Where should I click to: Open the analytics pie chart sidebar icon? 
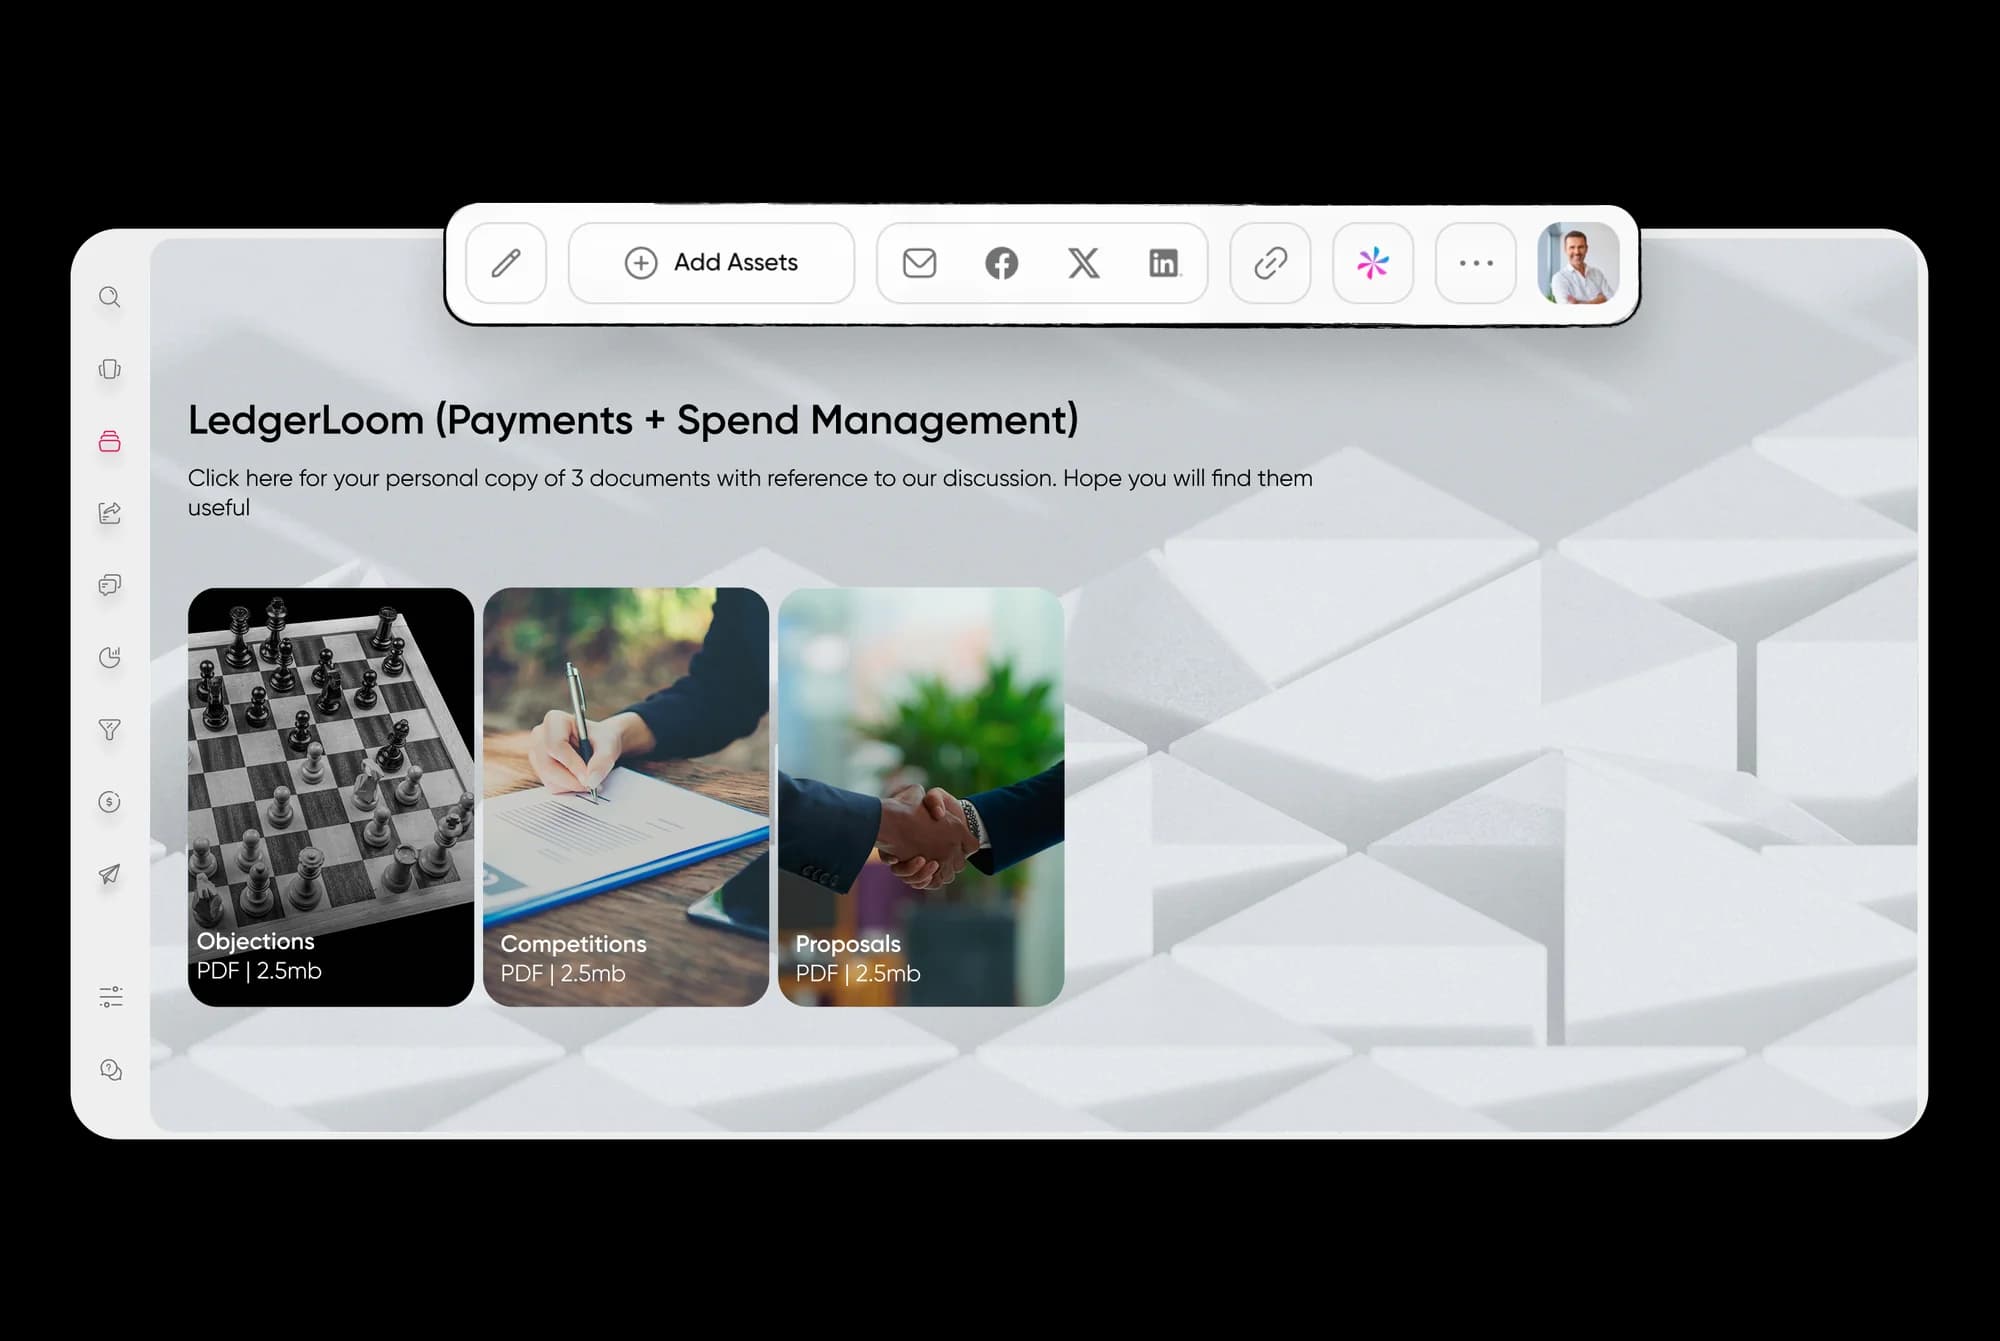pyautogui.click(x=110, y=657)
